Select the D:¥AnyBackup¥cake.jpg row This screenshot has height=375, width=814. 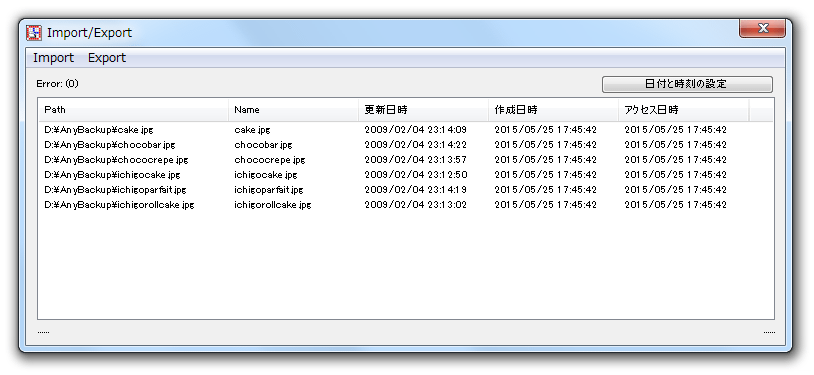click(x=405, y=129)
